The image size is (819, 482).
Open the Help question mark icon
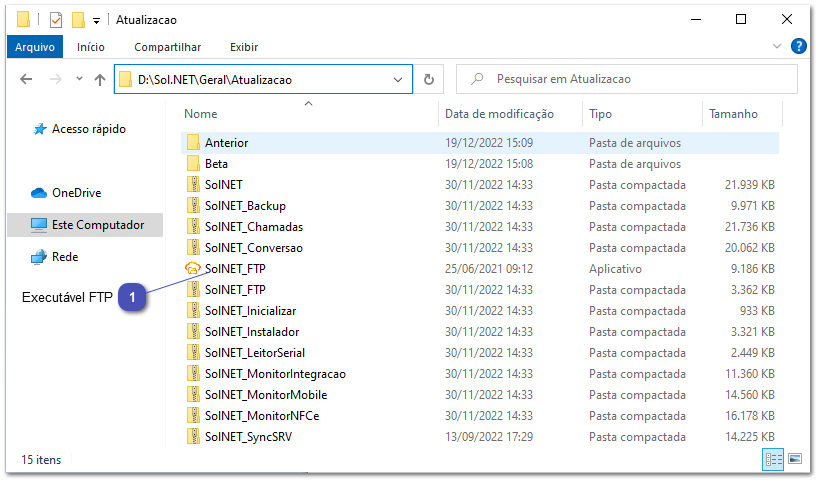tap(798, 46)
